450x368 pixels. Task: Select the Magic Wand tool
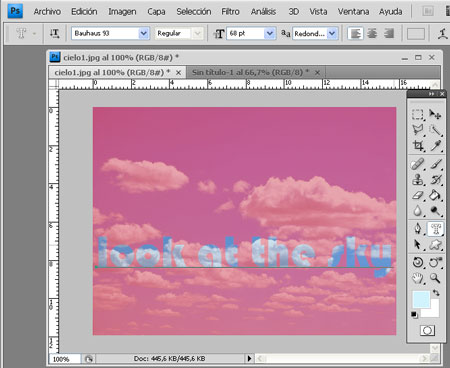[435, 130]
